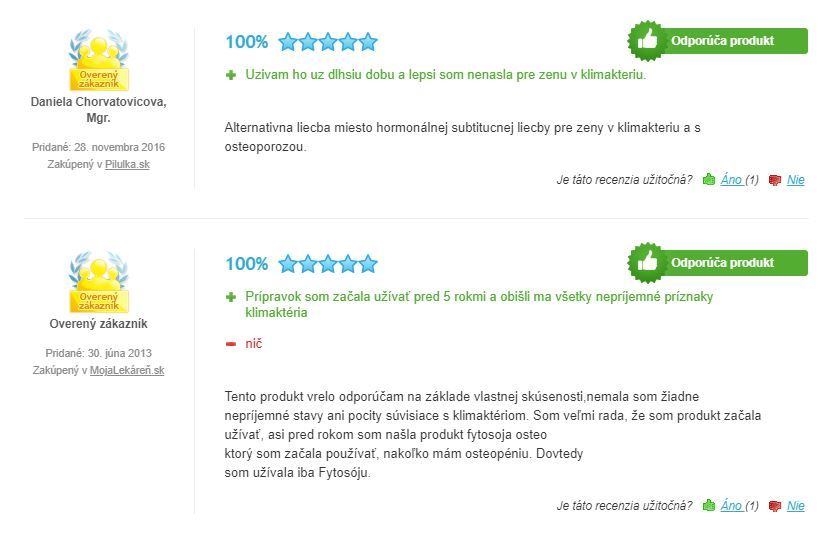827x538 pixels.
Task: Click the green plus icon in first review
Action: click(x=231, y=75)
